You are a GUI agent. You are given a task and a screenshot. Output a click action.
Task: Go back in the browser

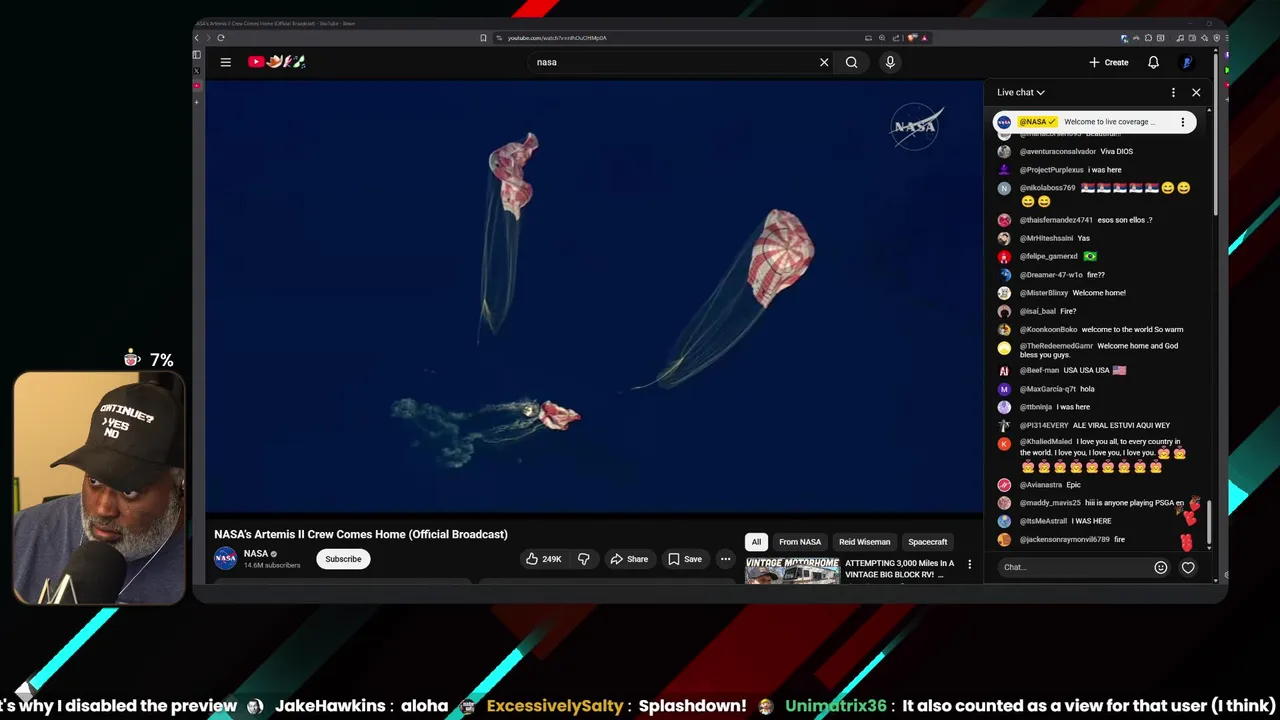coord(197,38)
